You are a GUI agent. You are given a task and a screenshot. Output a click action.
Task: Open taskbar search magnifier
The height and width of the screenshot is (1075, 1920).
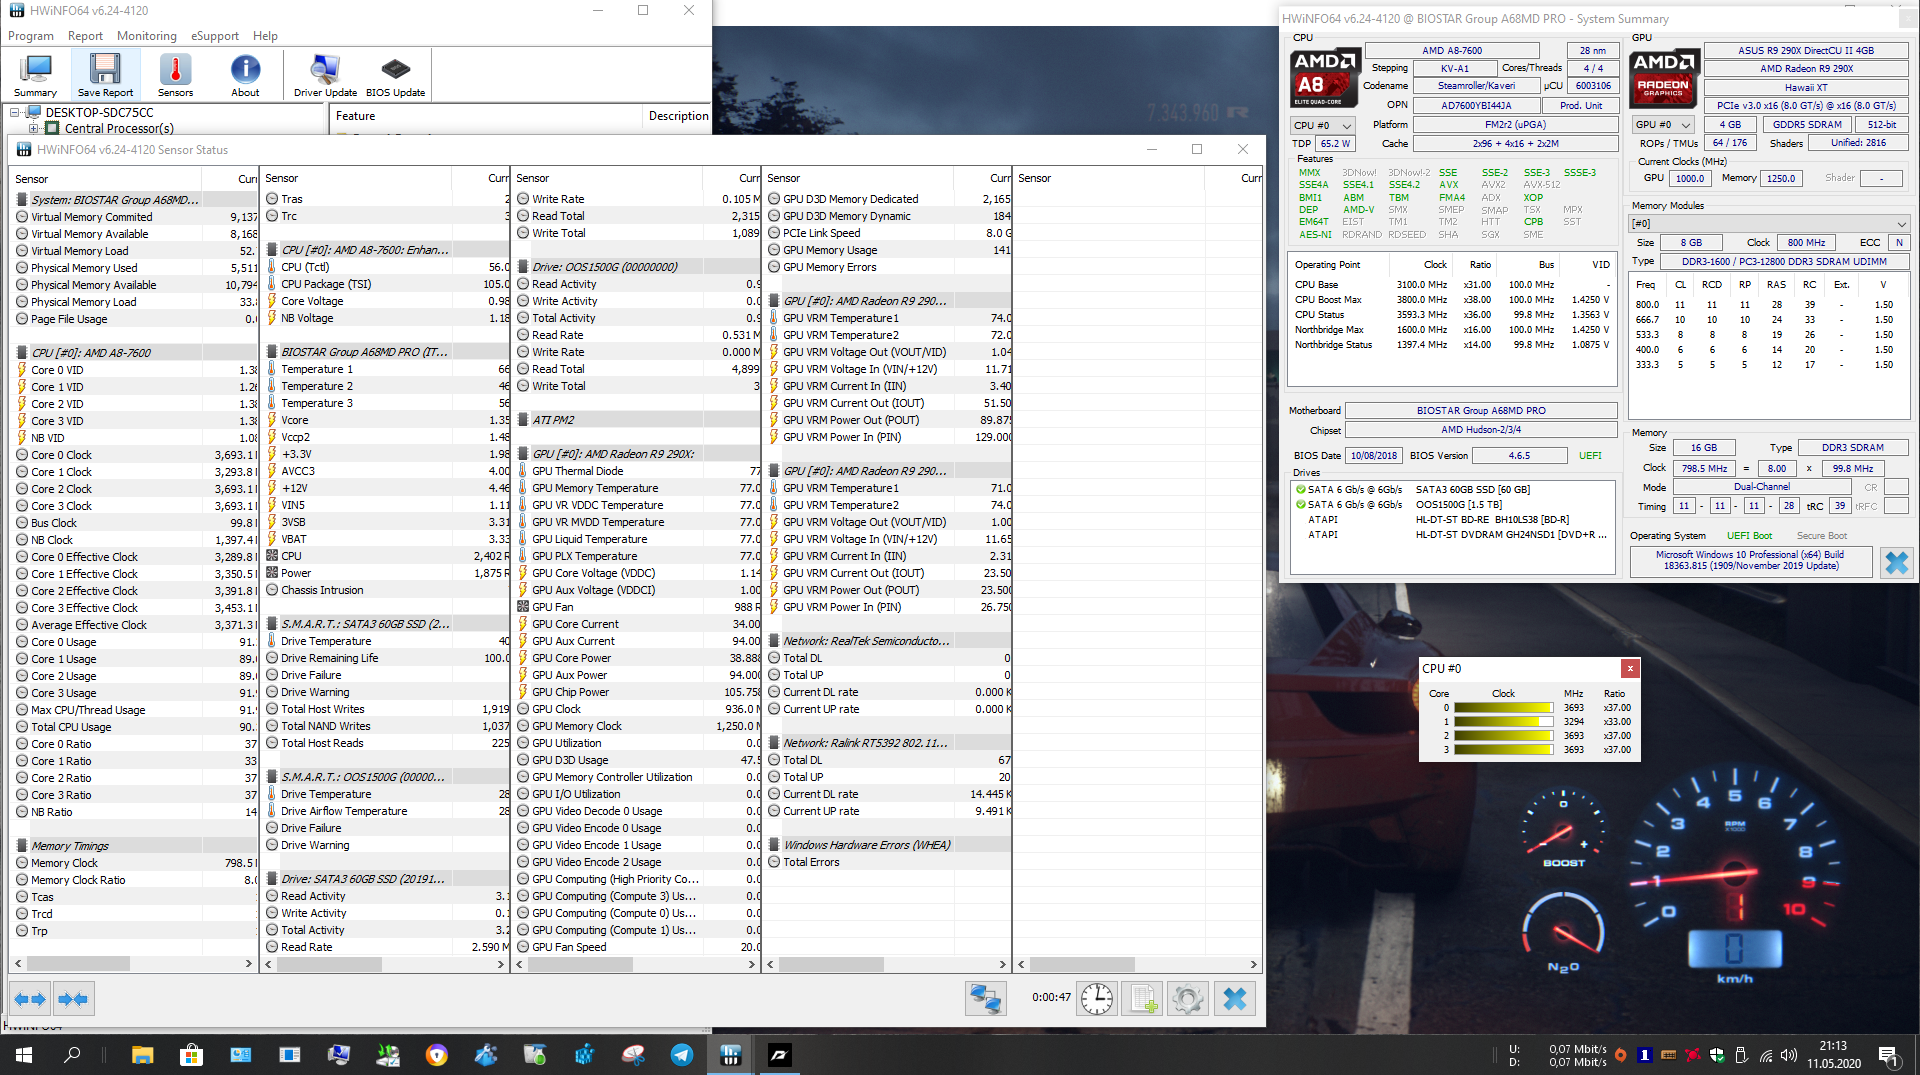72,1055
